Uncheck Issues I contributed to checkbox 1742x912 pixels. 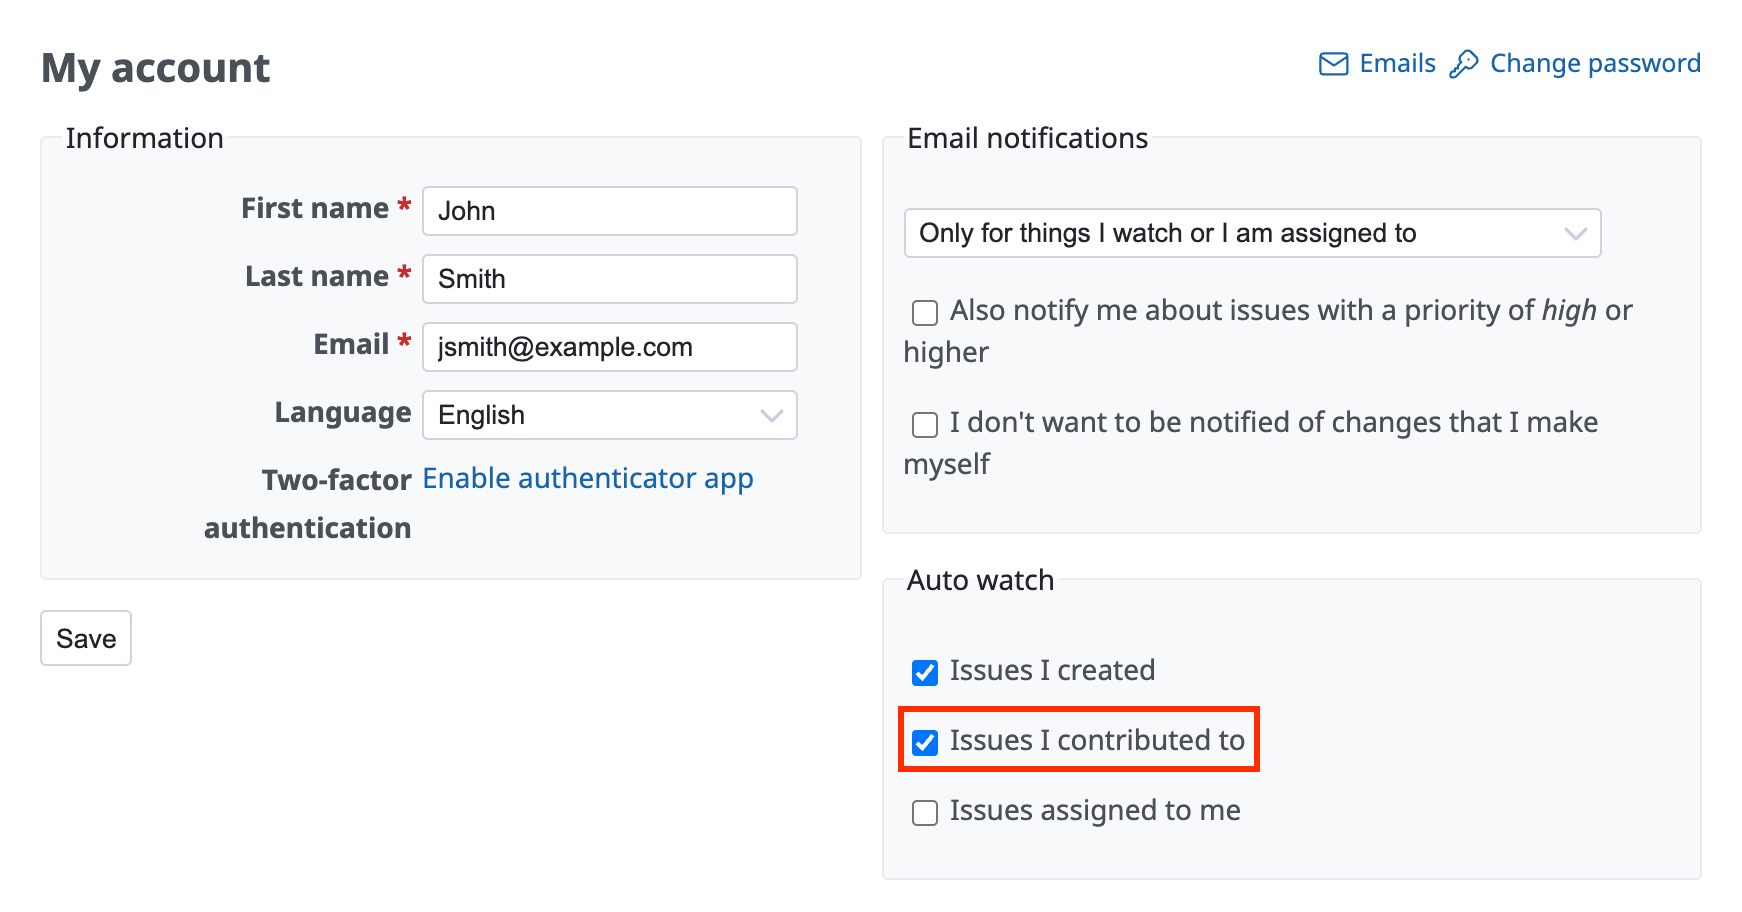click(x=925, y=743)
